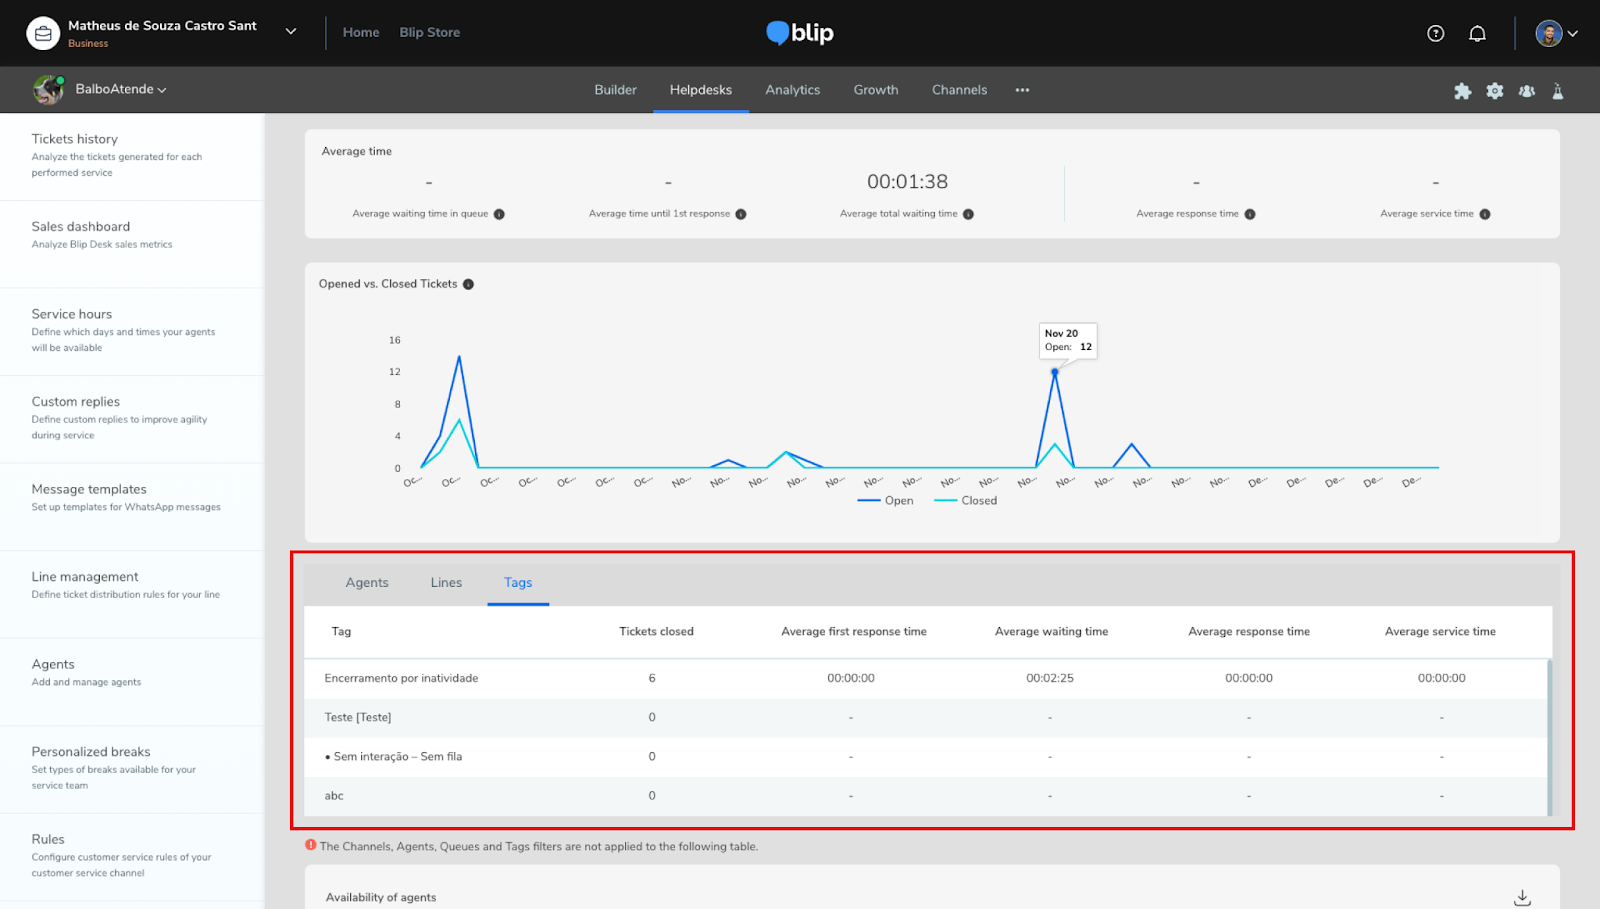The width and height of the screenshot is (1600, 909).
Task: Download the Availability of agents report
Action: (1521, 897)
